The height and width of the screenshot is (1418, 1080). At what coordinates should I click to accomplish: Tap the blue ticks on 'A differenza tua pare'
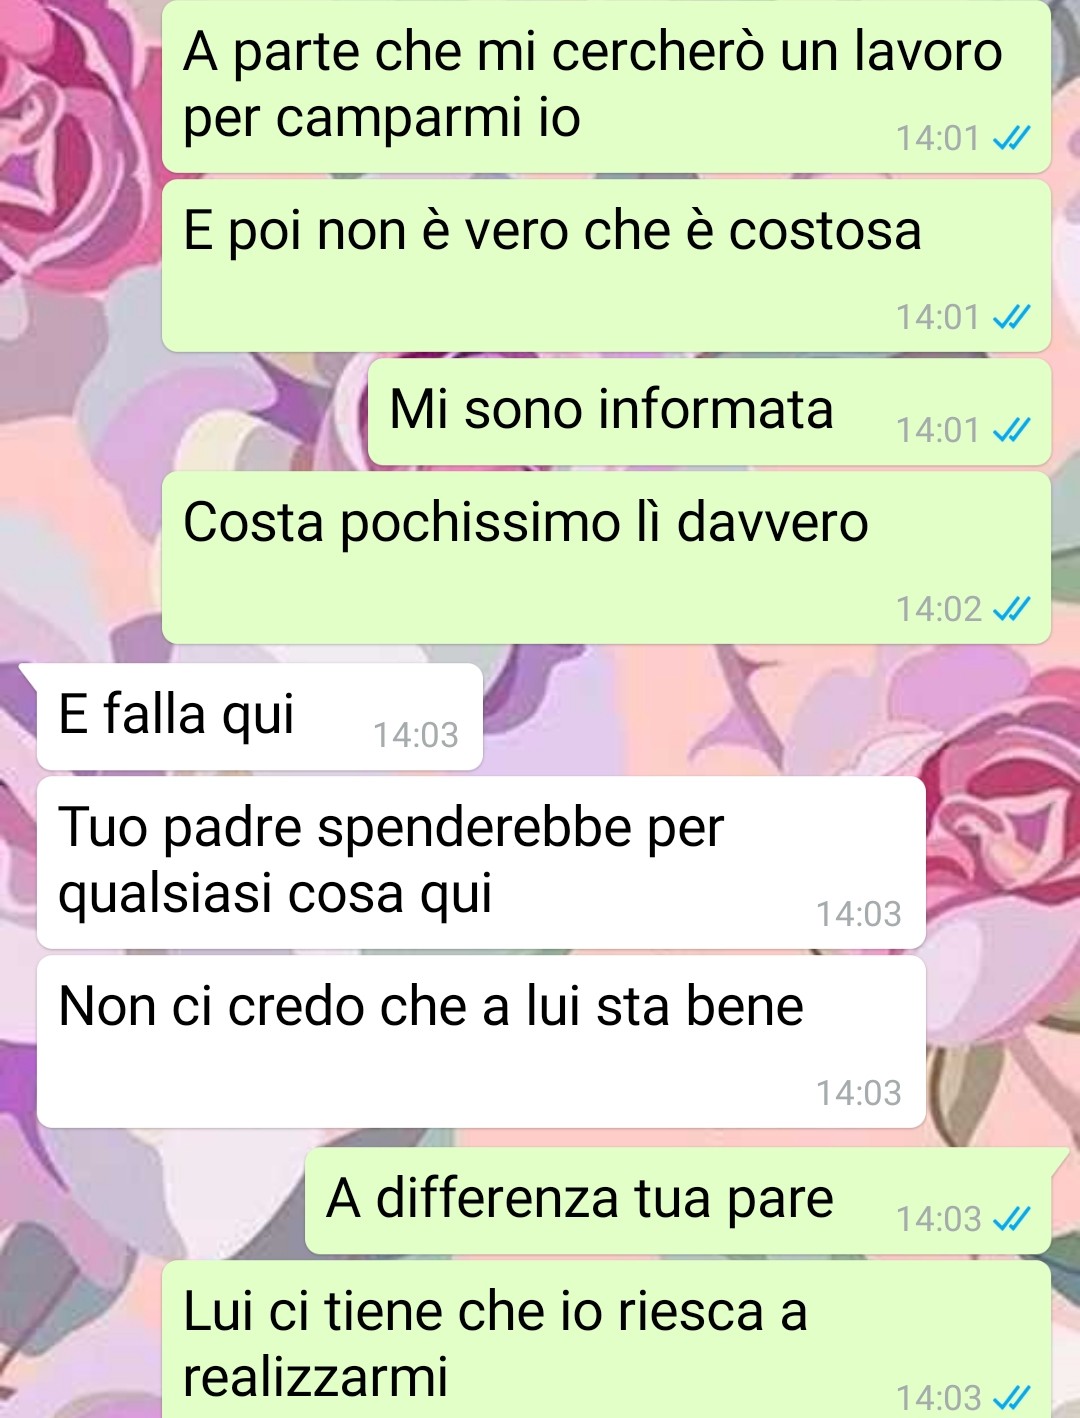coord(1011,1219)
